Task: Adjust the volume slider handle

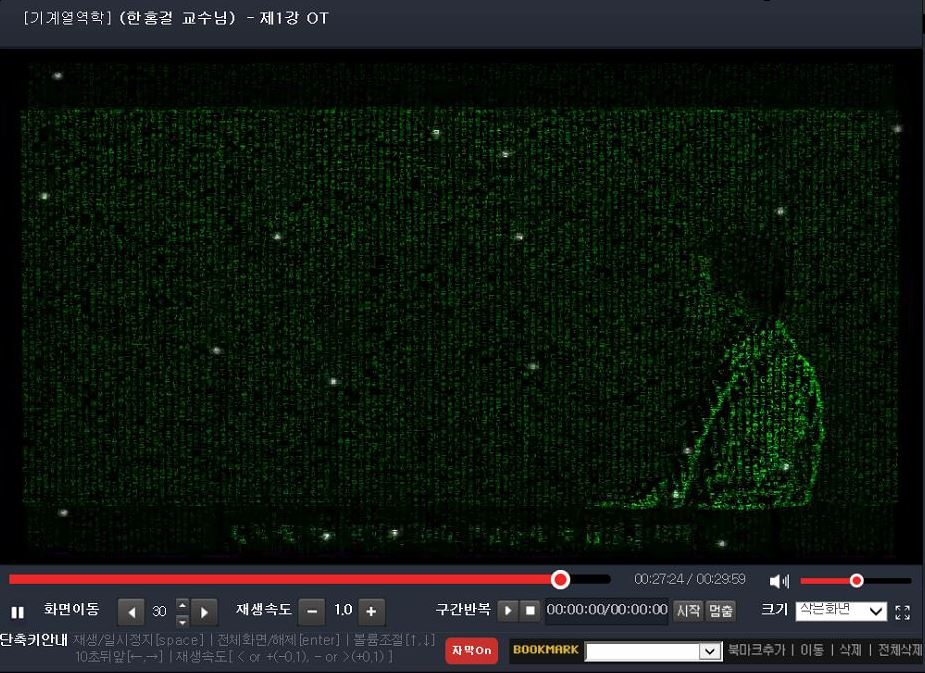Action: (x=857, y=581)
